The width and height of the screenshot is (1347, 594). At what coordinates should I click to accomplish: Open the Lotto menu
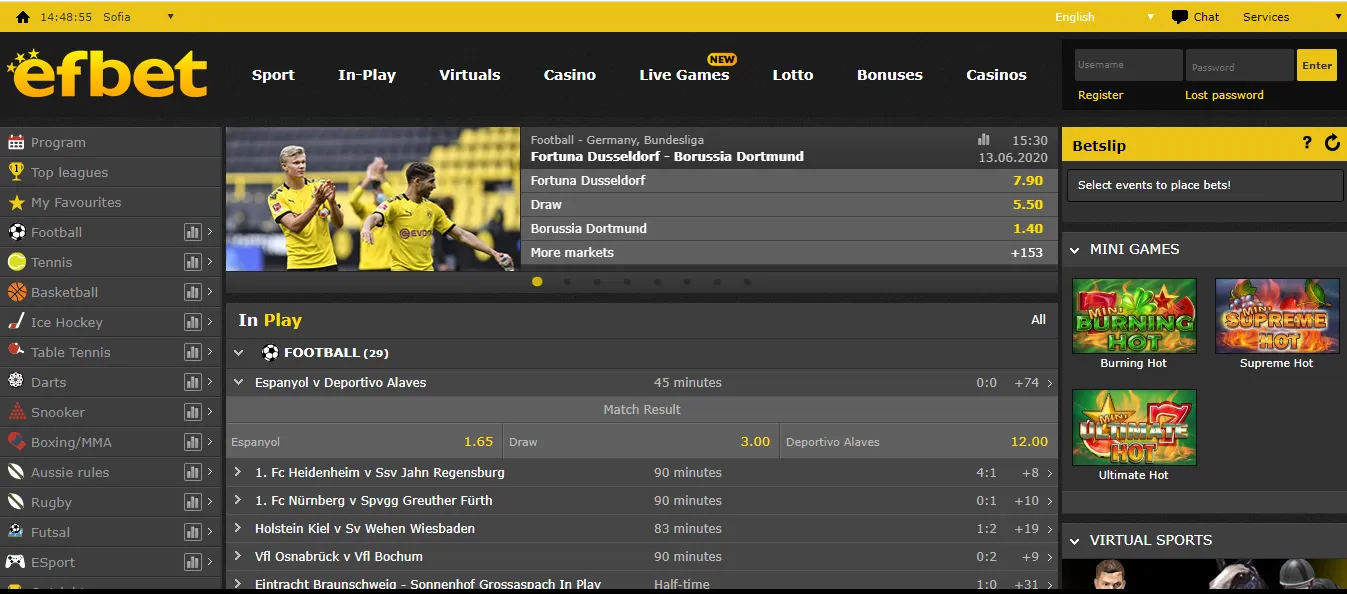793,75
